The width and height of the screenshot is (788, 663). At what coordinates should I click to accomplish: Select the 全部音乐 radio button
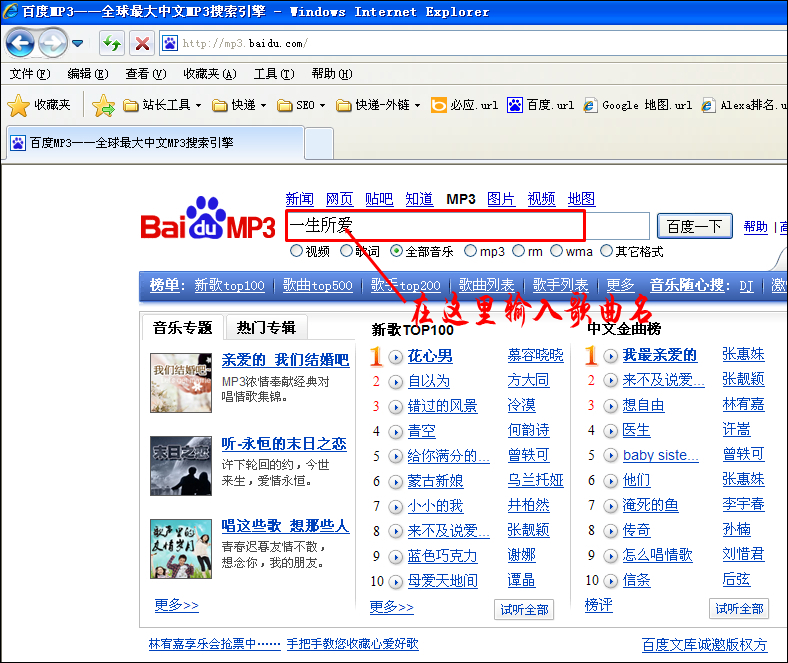coord(397,250)
